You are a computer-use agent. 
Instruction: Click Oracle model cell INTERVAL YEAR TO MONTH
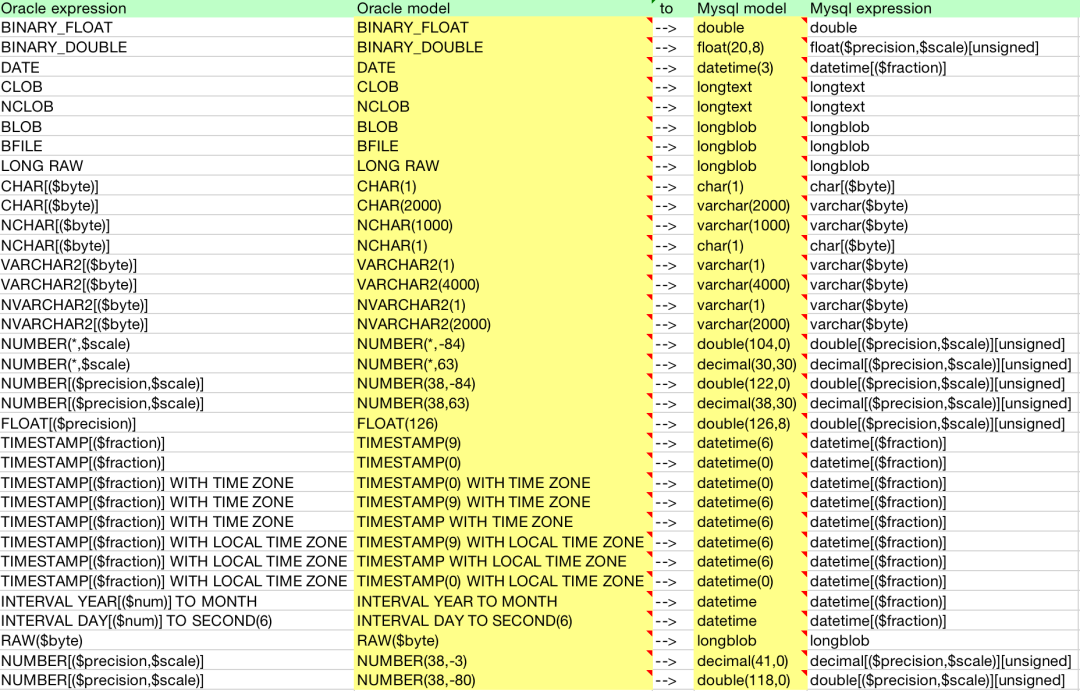[x=503, y=601]
